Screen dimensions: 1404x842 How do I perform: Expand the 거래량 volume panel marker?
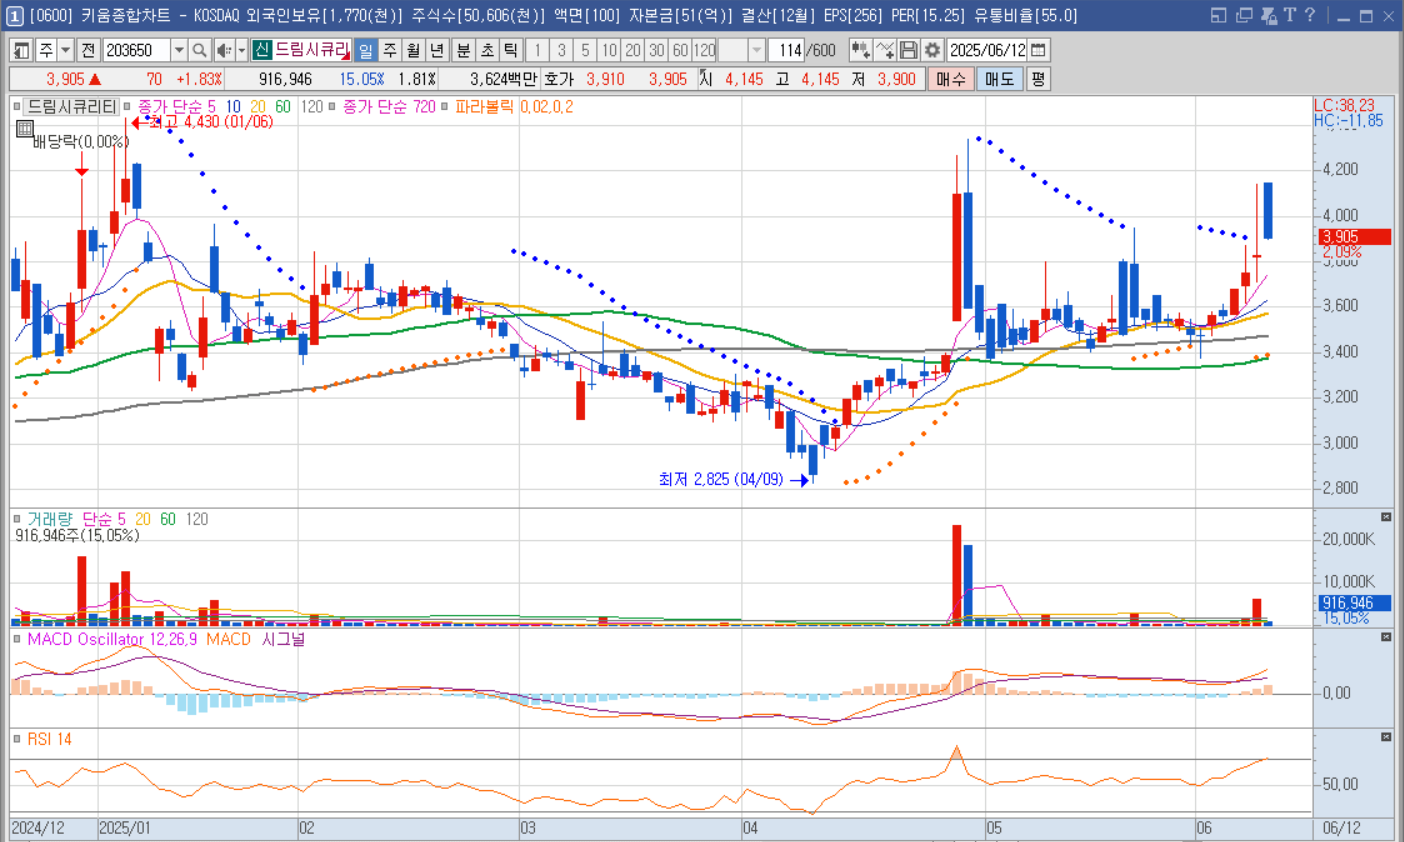coord(17,519)
